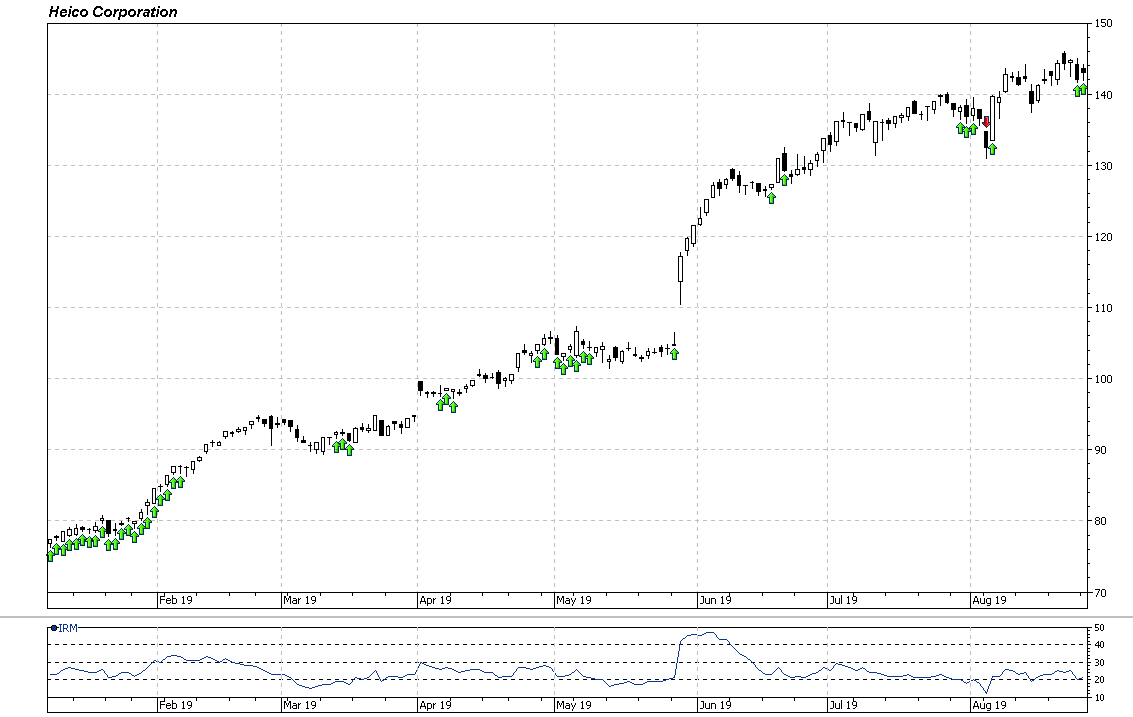
Task: Click the 140 price axis label
Action: tap(1103, 95)
